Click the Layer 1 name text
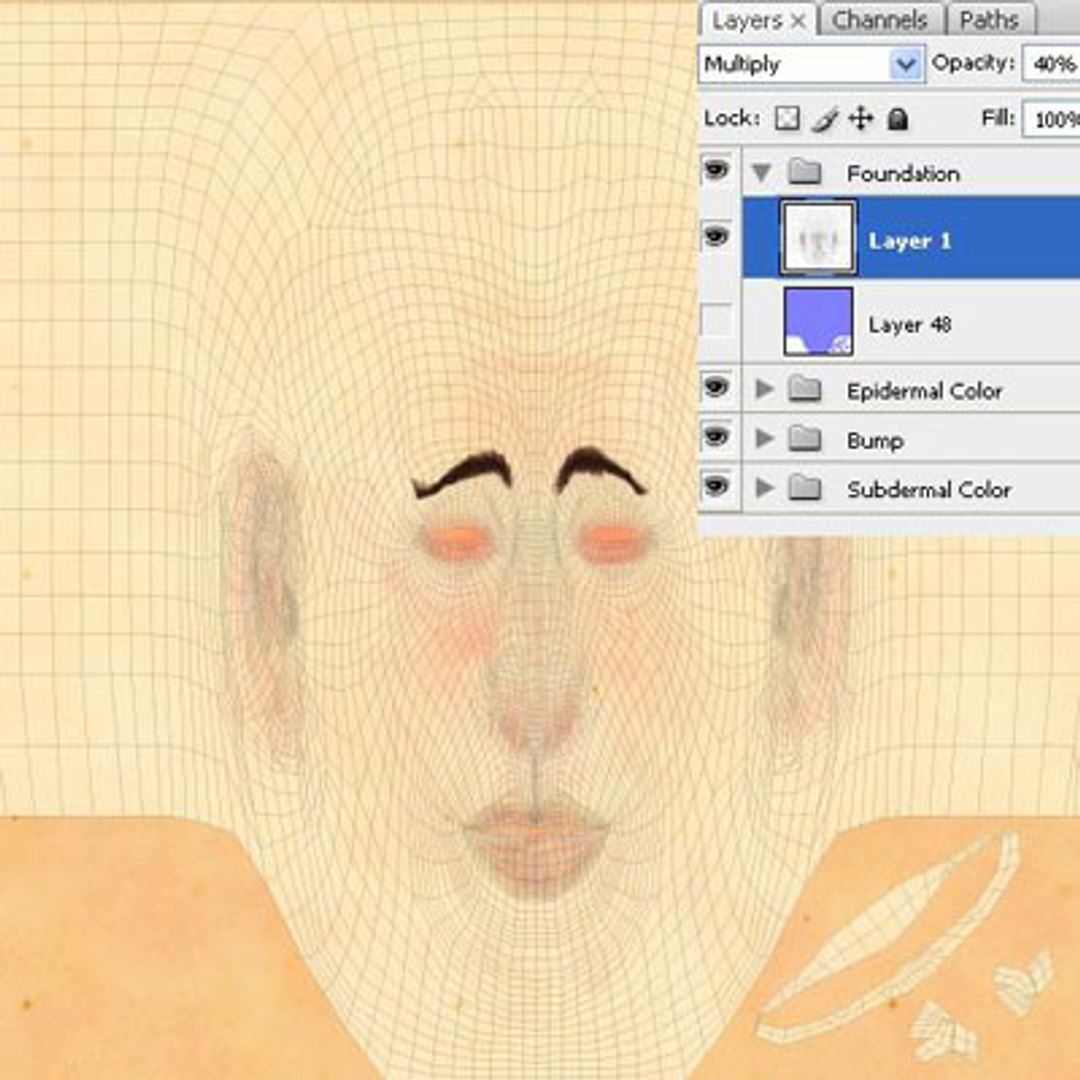The width and height of the screenshot is (1080, 1080). (x=910, y=241)
